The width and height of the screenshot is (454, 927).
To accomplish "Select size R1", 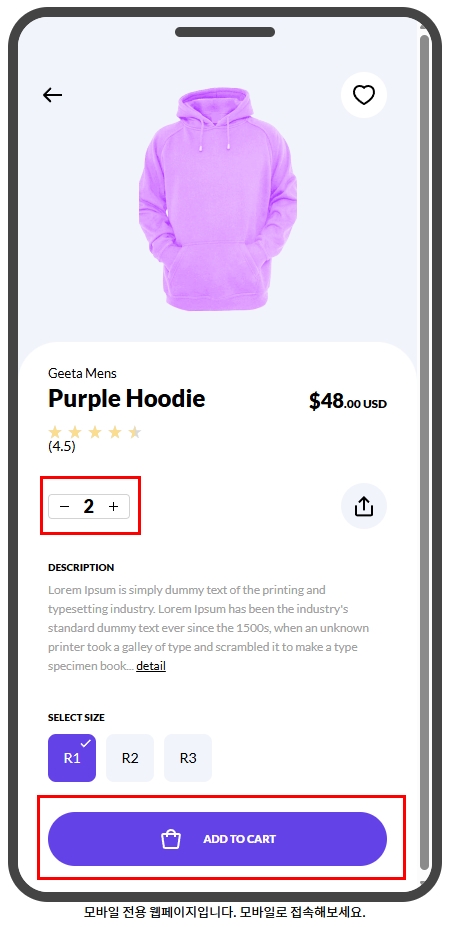I will coord(72,758).
